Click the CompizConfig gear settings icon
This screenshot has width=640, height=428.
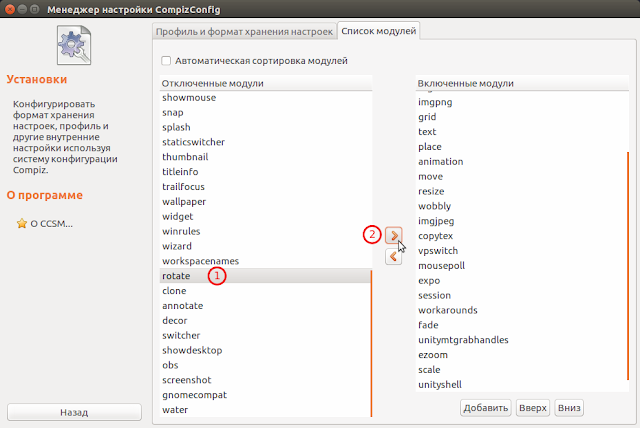click(74, 45)
